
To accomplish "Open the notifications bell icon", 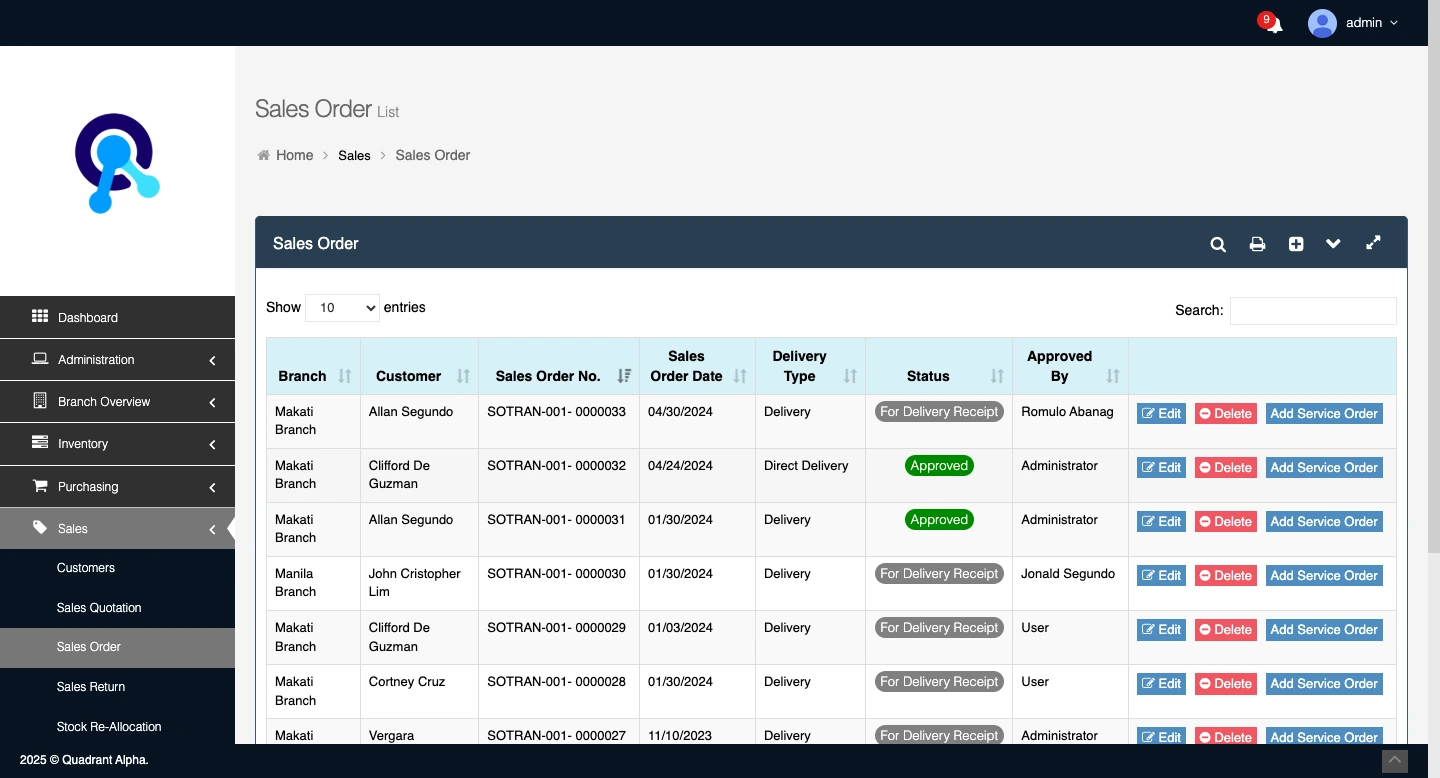I will [1273, 24].
